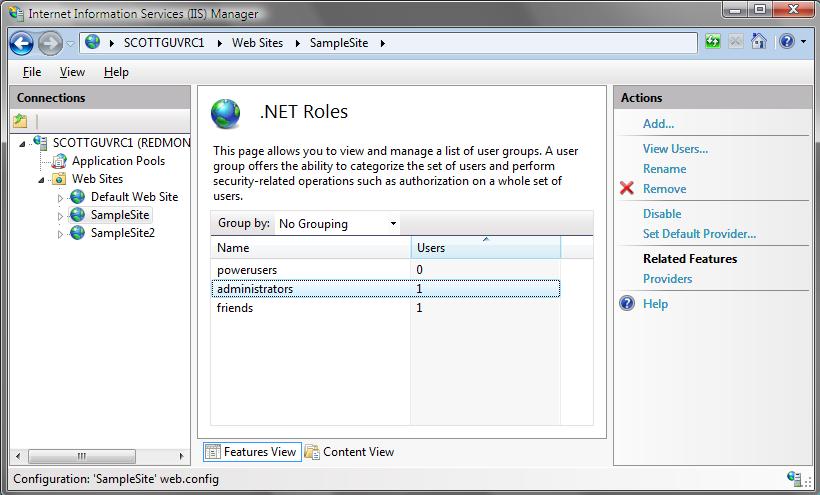Open Help via toolbar question mark icon
820x495 pixels.
787,41
